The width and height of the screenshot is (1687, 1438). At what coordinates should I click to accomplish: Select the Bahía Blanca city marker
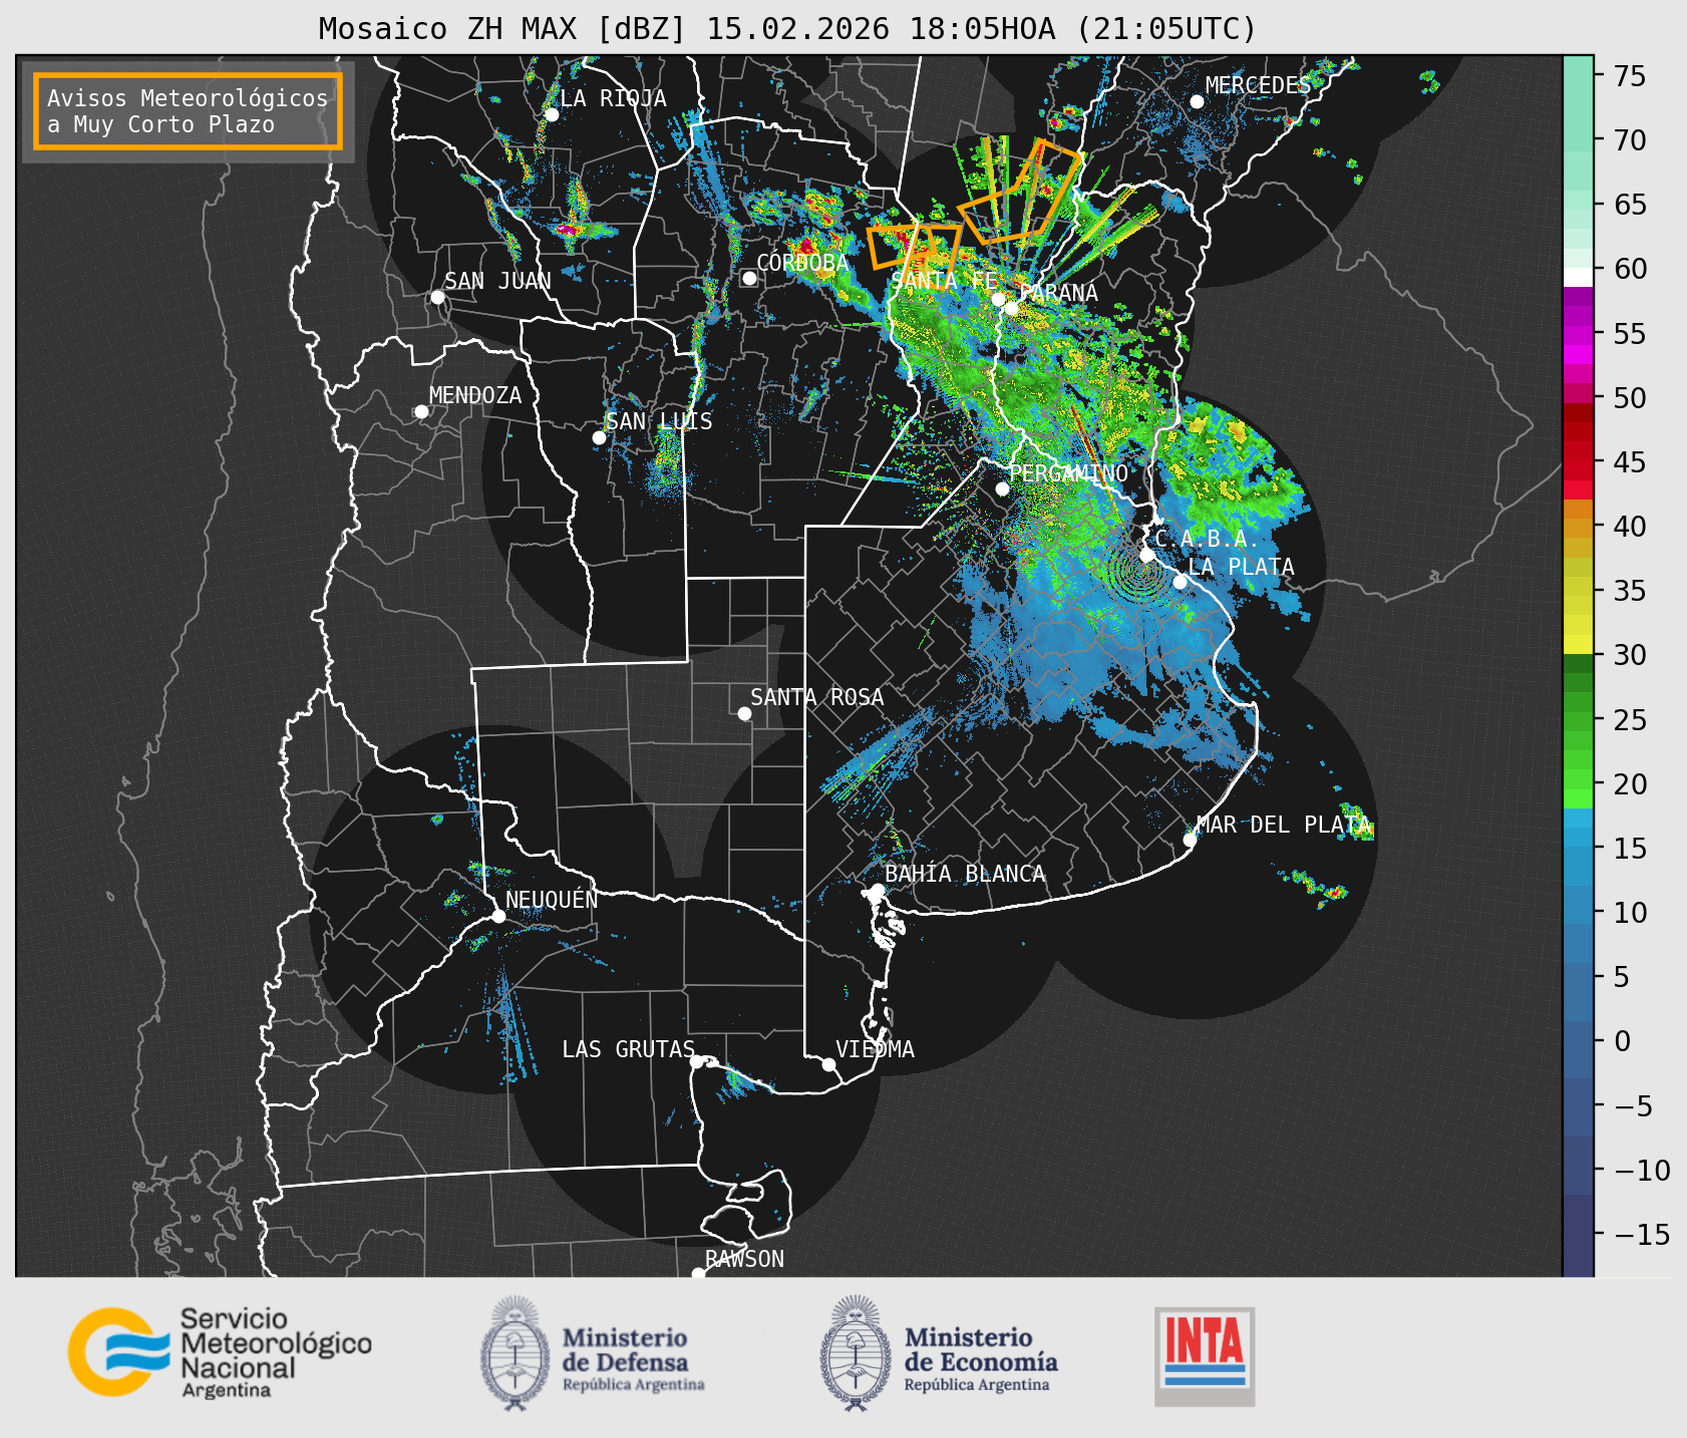pyautogui.click(x=877, y=890)
